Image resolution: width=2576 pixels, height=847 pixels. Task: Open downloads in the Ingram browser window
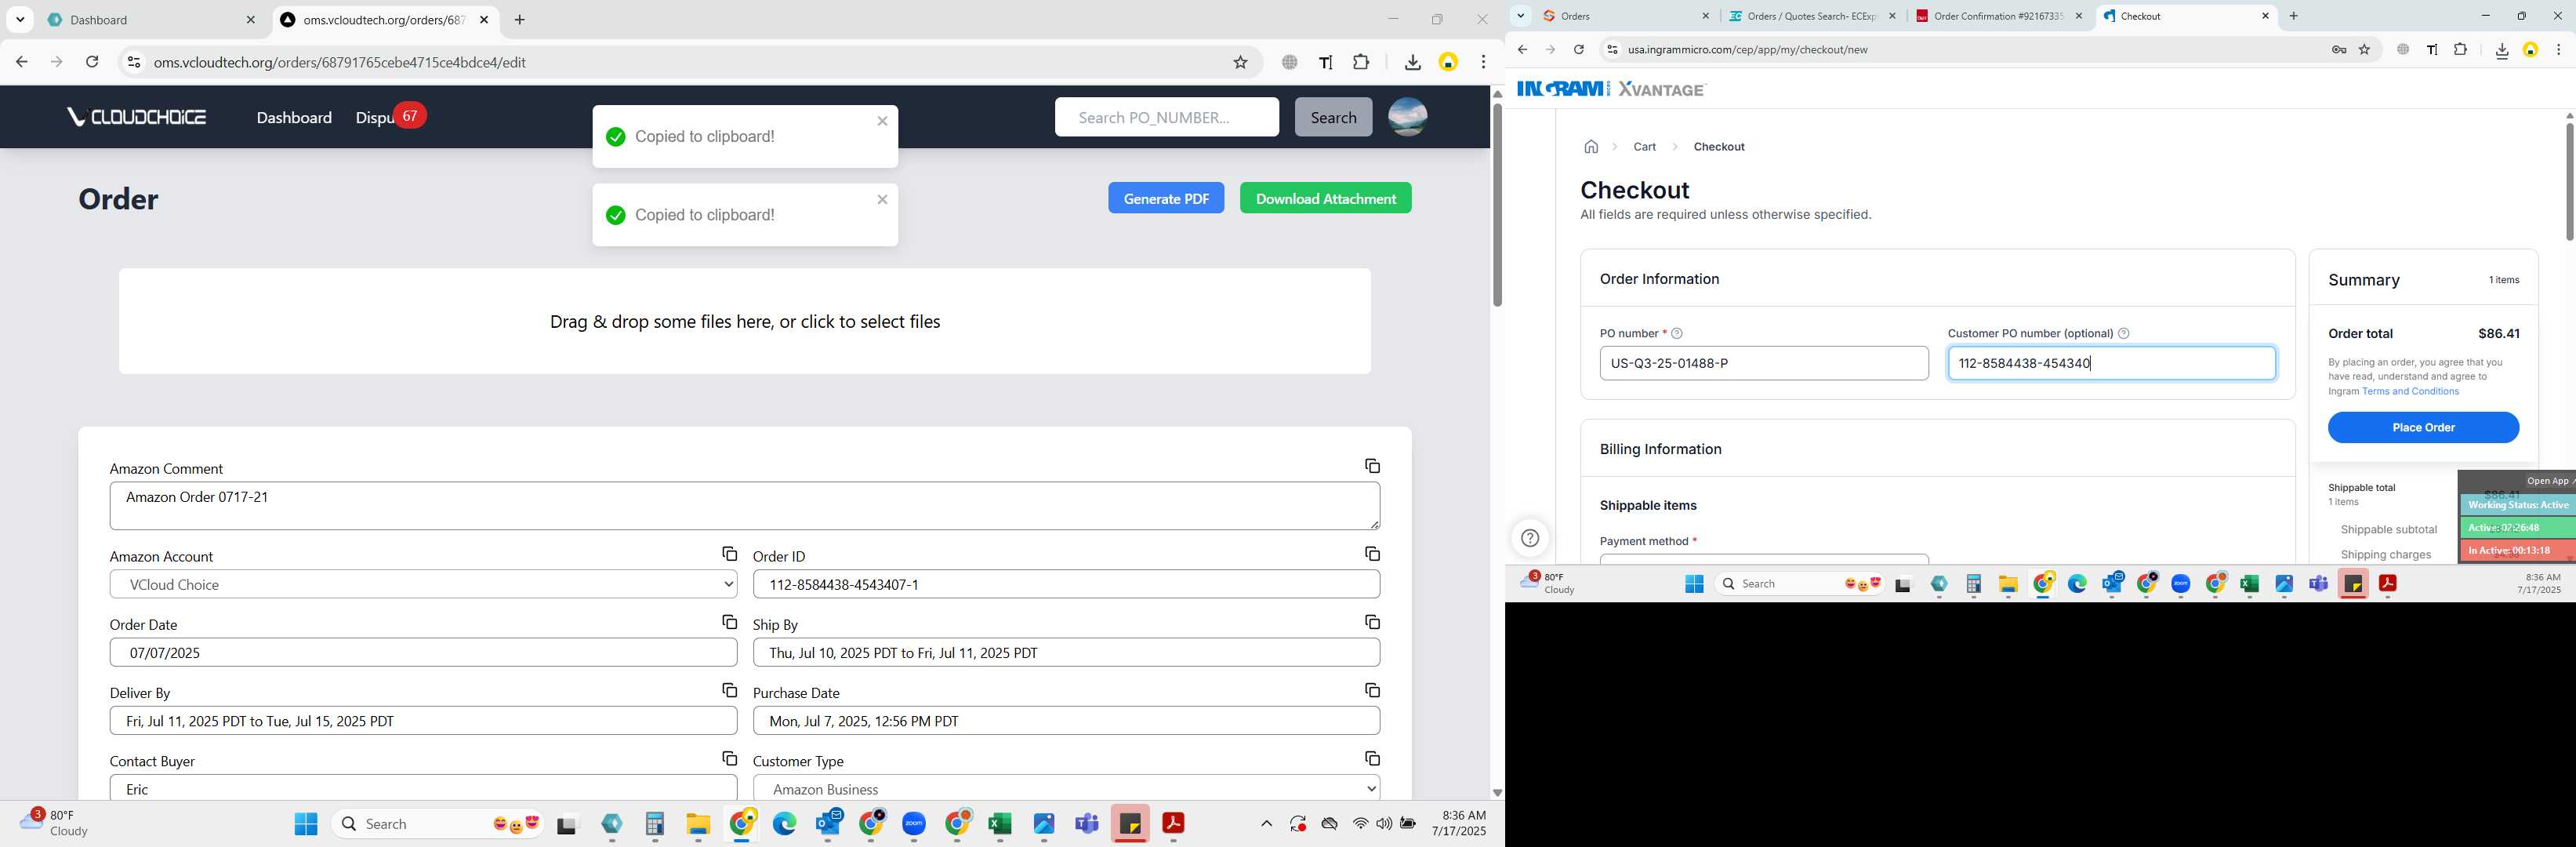tap(2501, 50)
